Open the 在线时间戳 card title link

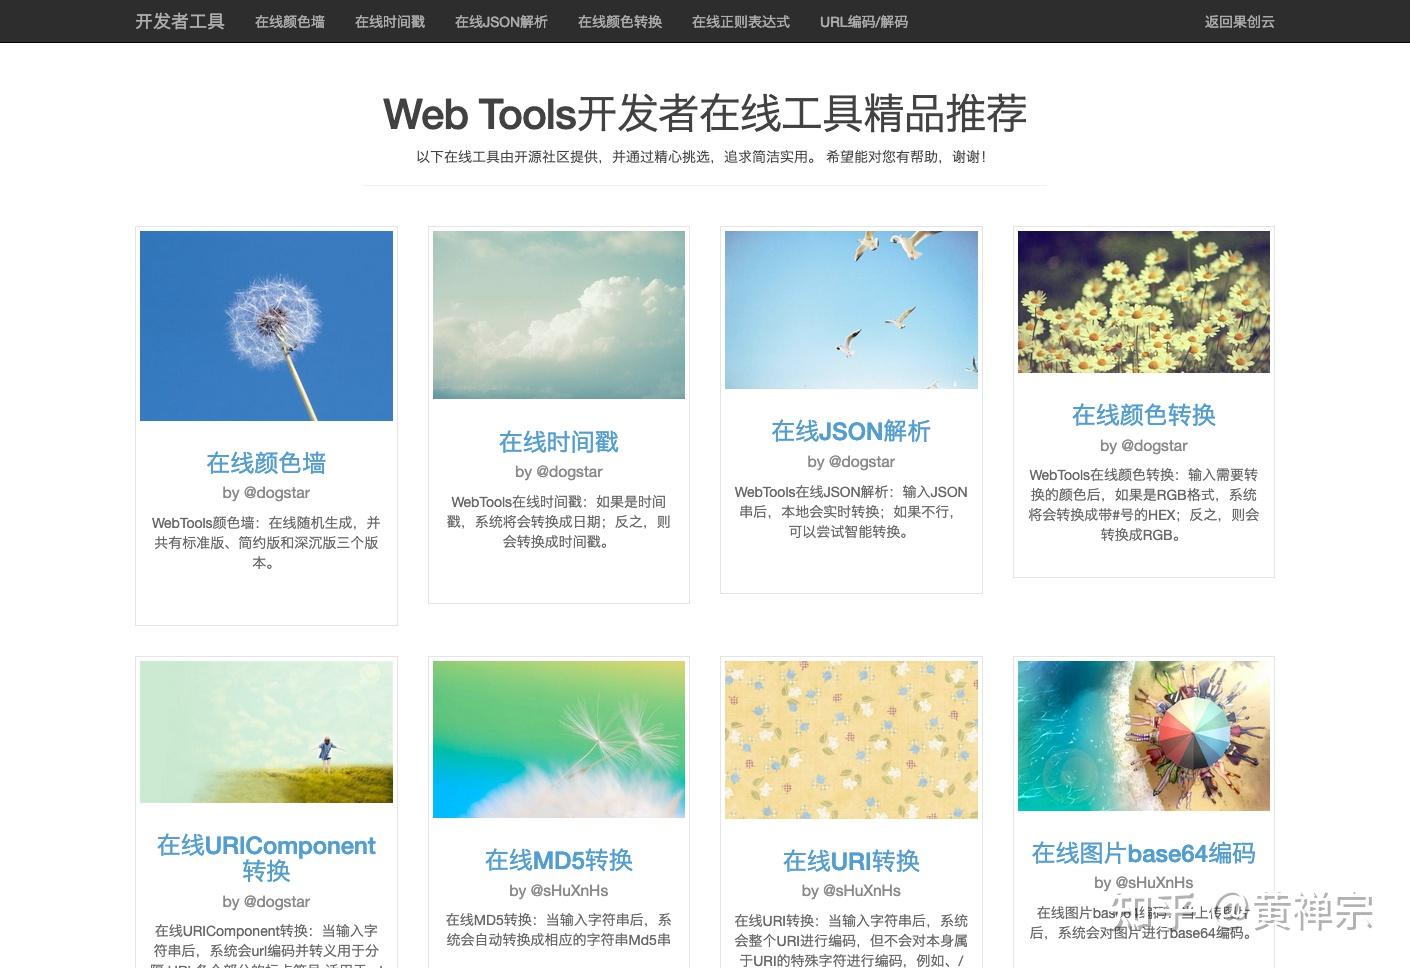click(558, 441)
